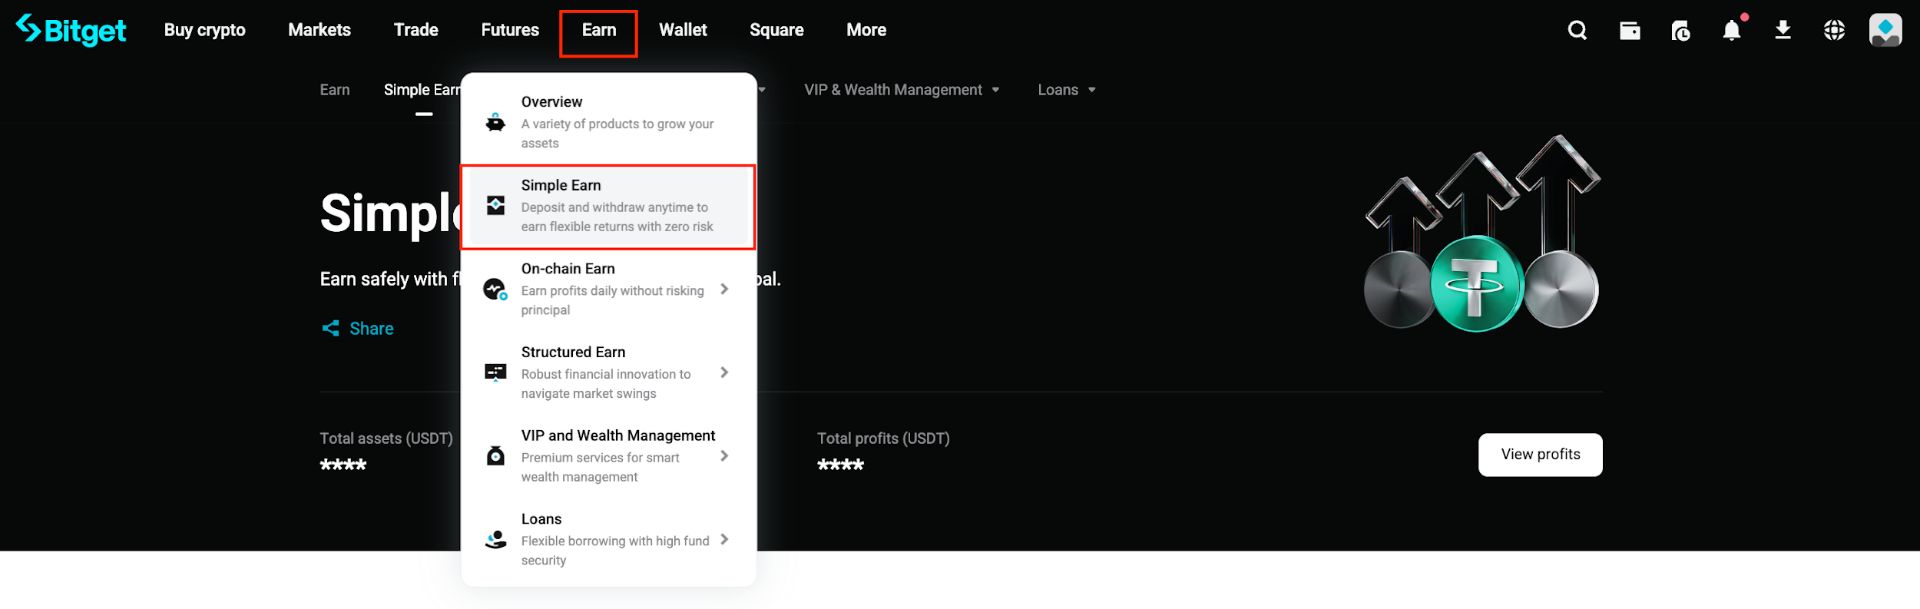The height and width of the screenshot is (609, 1920).
Task: Click the Tether coins arrows illustration
Action: (1482, 234)
